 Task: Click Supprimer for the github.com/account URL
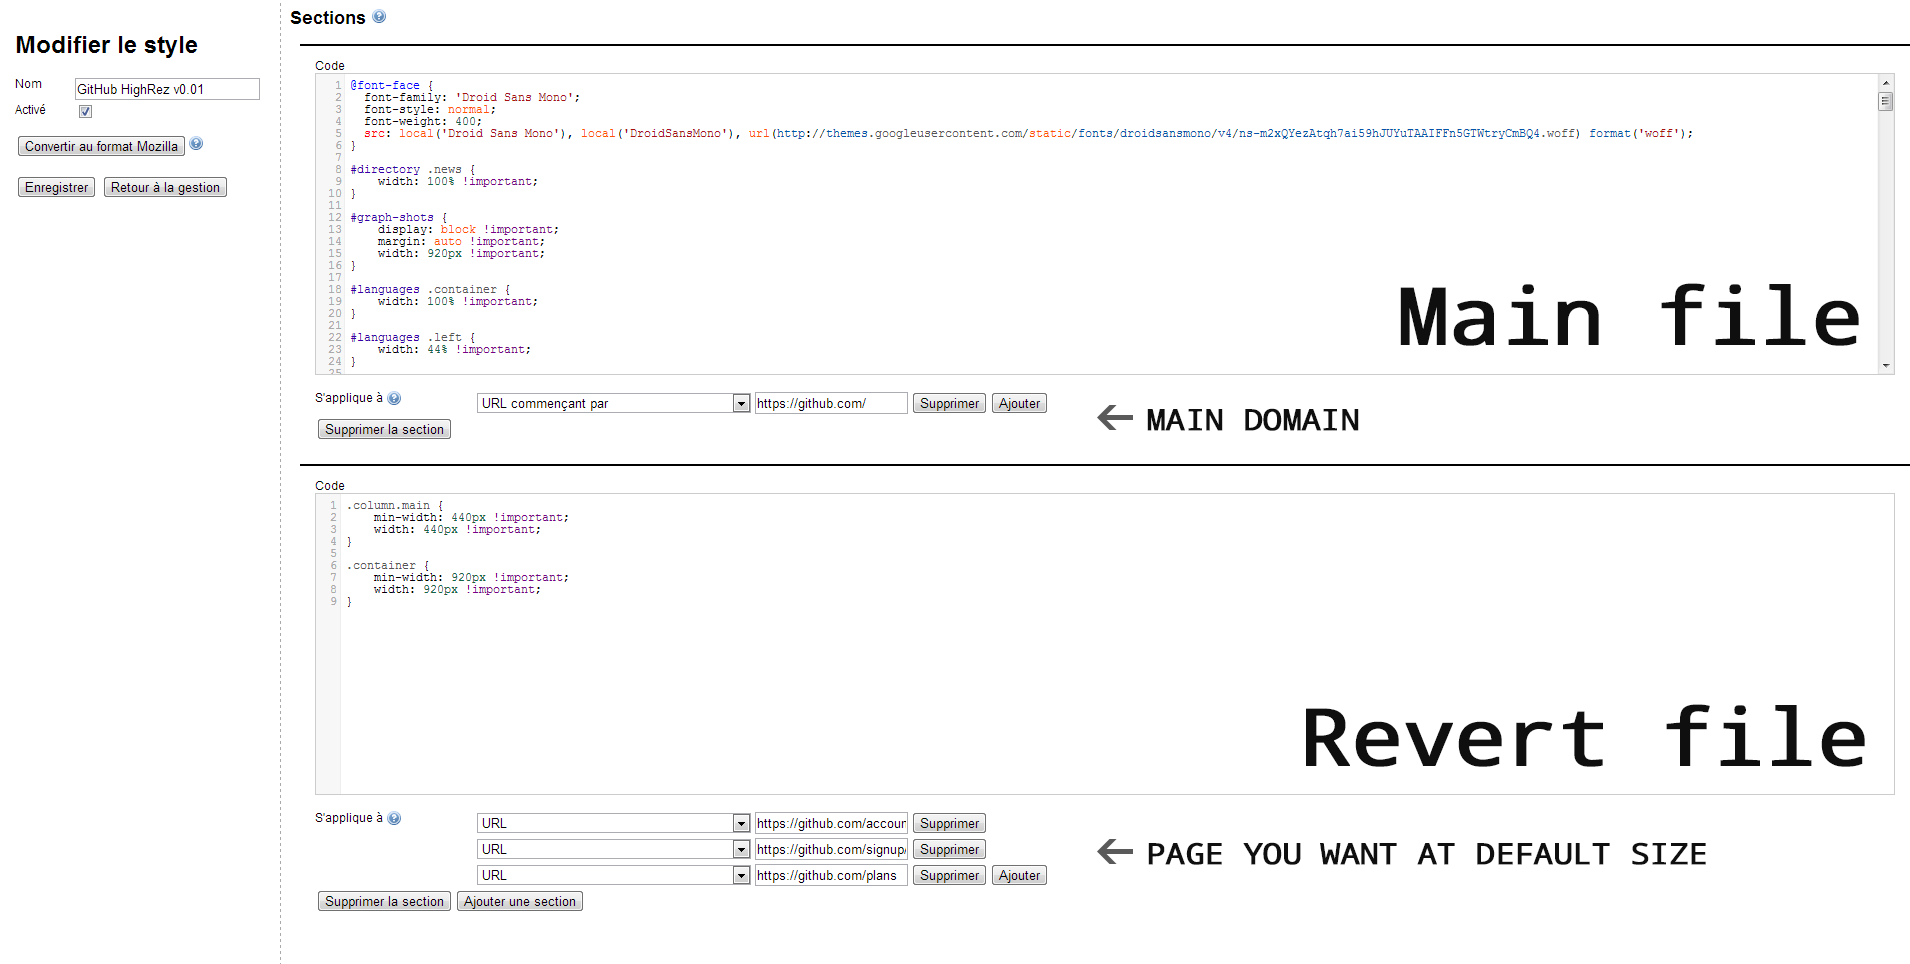click(949, 823)
